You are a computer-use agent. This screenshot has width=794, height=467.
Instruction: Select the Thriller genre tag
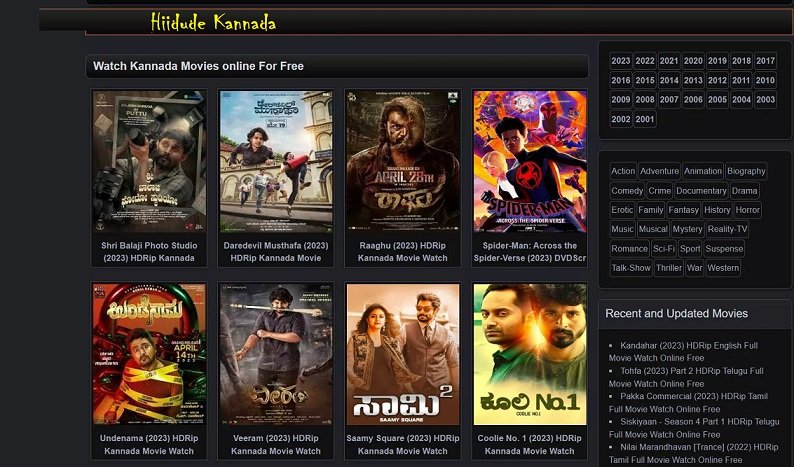click(669, 268)
